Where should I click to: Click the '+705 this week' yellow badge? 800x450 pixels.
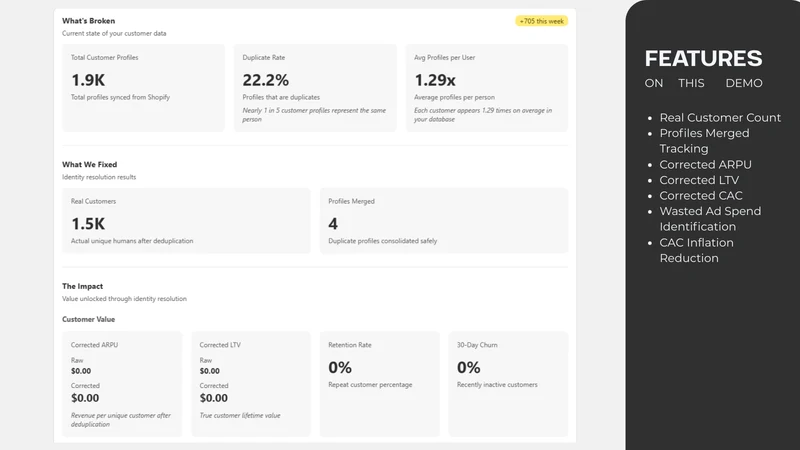[541, 21]
